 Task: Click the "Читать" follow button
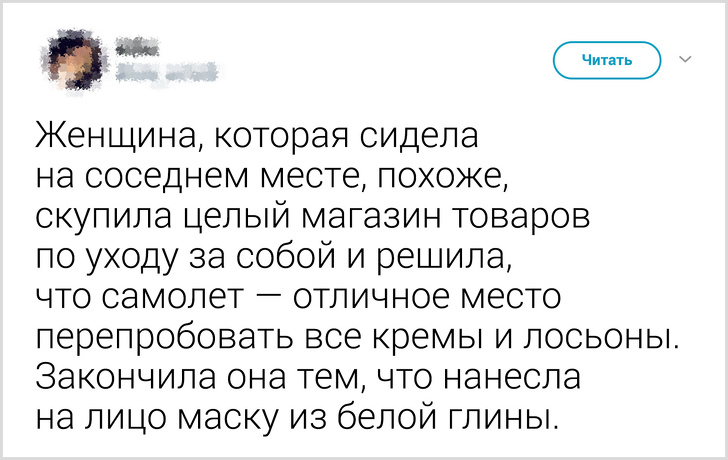(607, 60)
